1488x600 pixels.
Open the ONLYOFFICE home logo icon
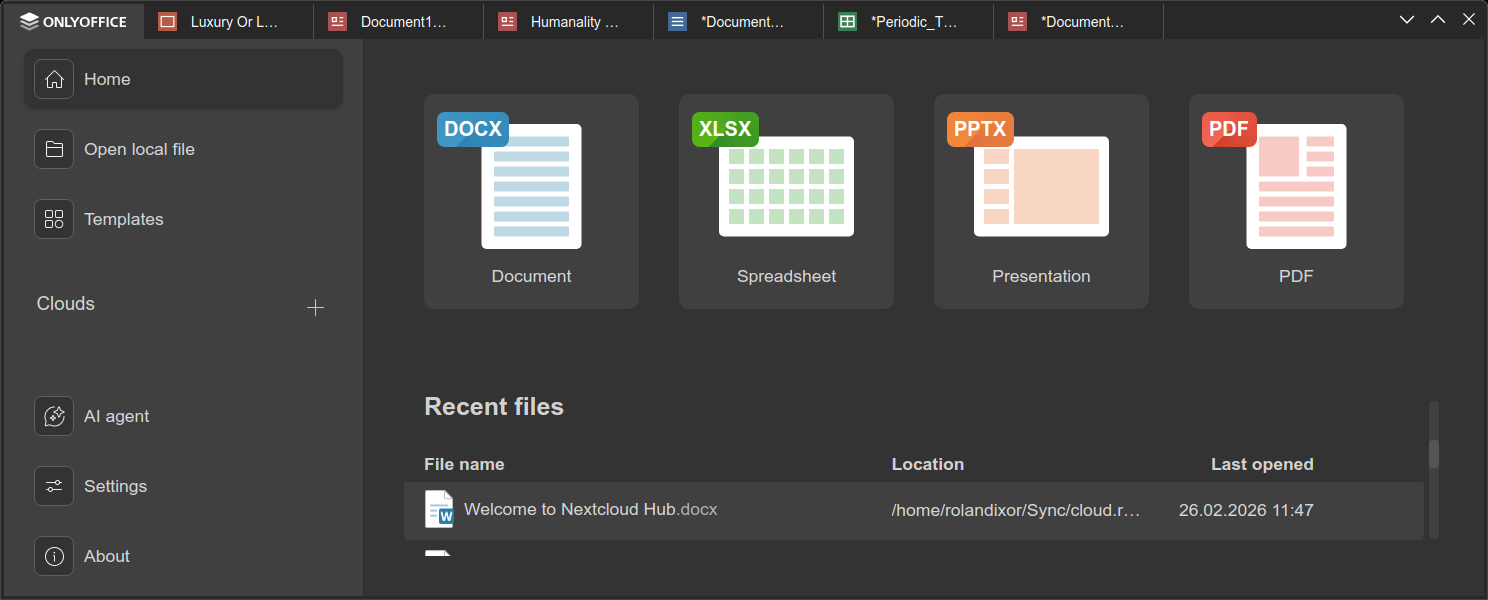(x=30, y=20)
